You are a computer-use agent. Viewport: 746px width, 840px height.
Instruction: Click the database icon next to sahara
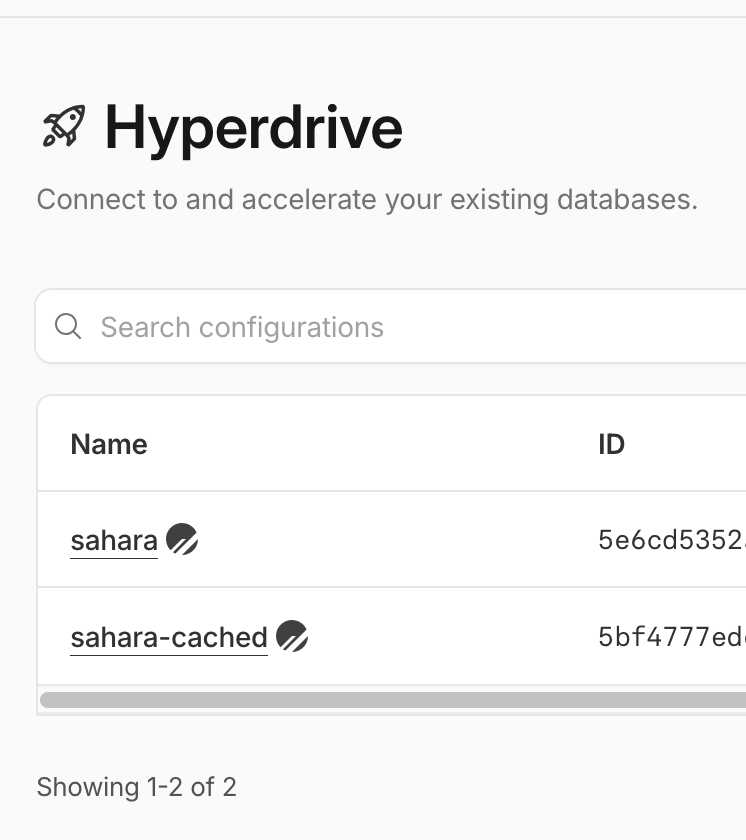(182, 539)
